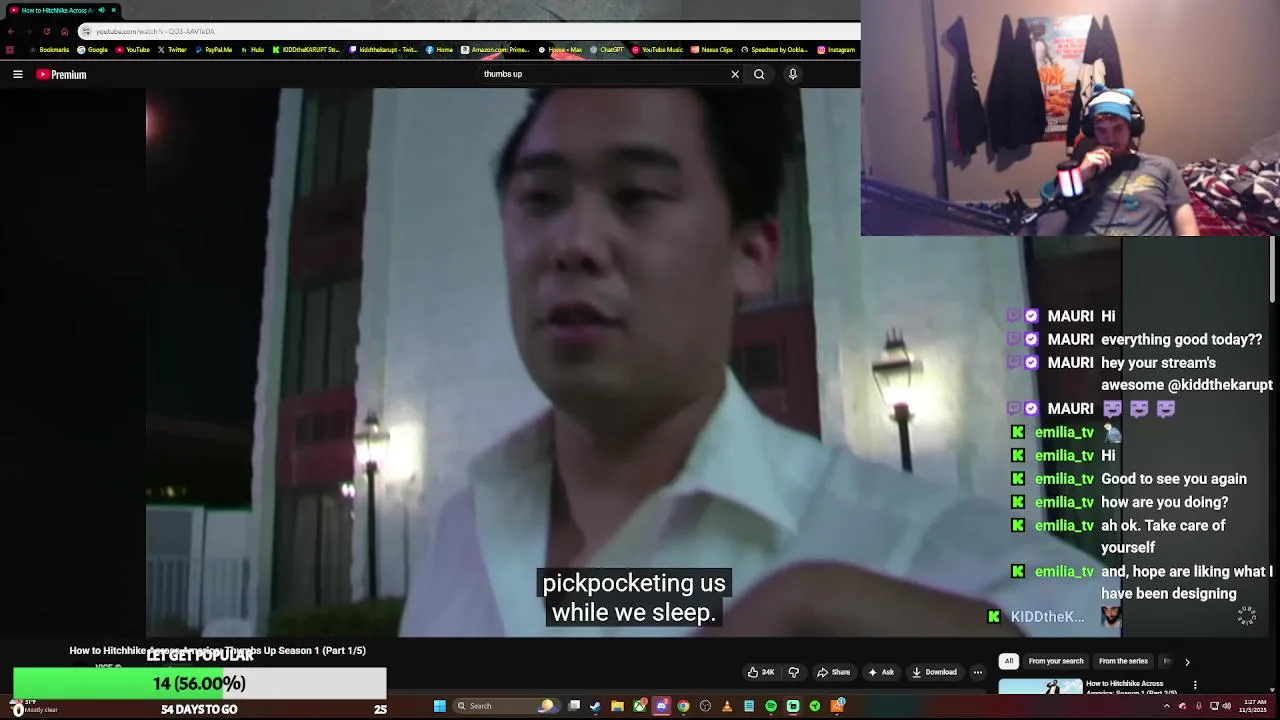The width and height of the screenshot is (1280, 720).
Task: Open Google Chrome from the taskbar
Action: tap(683, 706)
